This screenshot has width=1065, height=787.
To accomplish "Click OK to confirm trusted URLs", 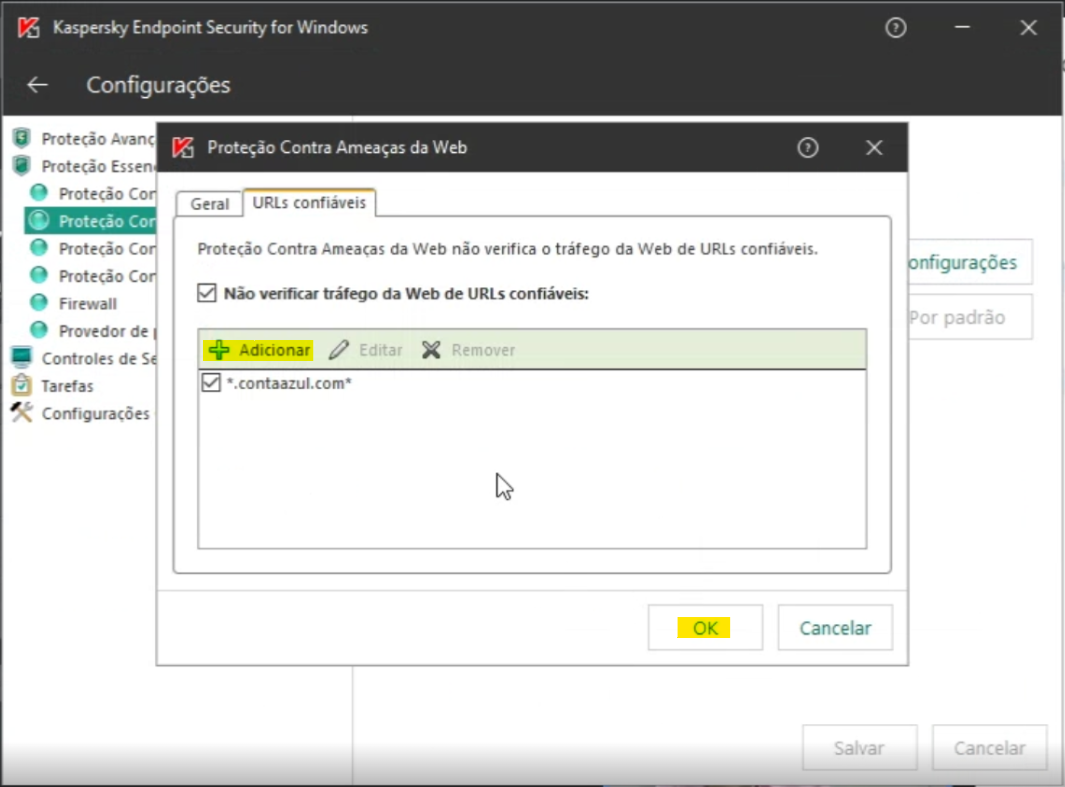I will tap(705, 627).
